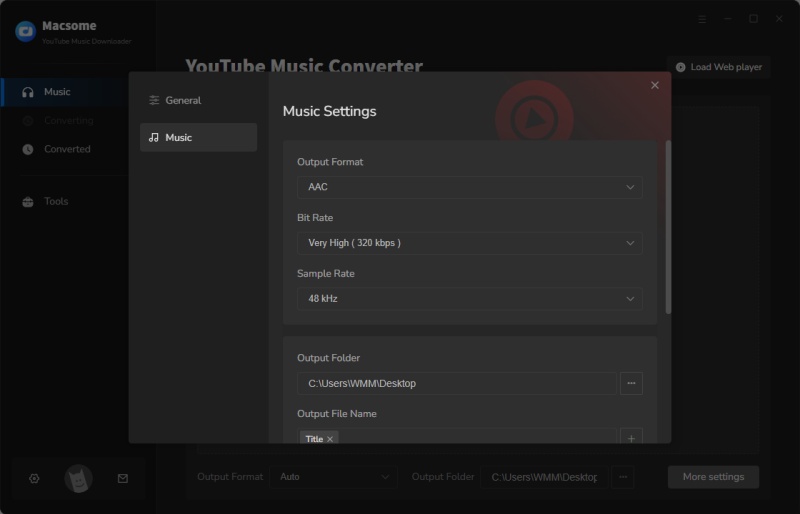Click the music note icon in settings
This screenshot has height=514, width=800.
(154, 137)
